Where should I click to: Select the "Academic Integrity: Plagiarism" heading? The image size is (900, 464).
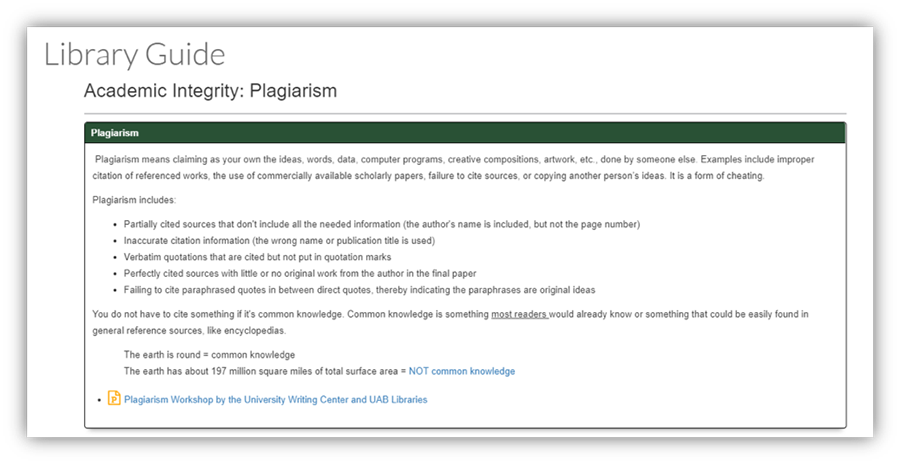pos(210,91)
